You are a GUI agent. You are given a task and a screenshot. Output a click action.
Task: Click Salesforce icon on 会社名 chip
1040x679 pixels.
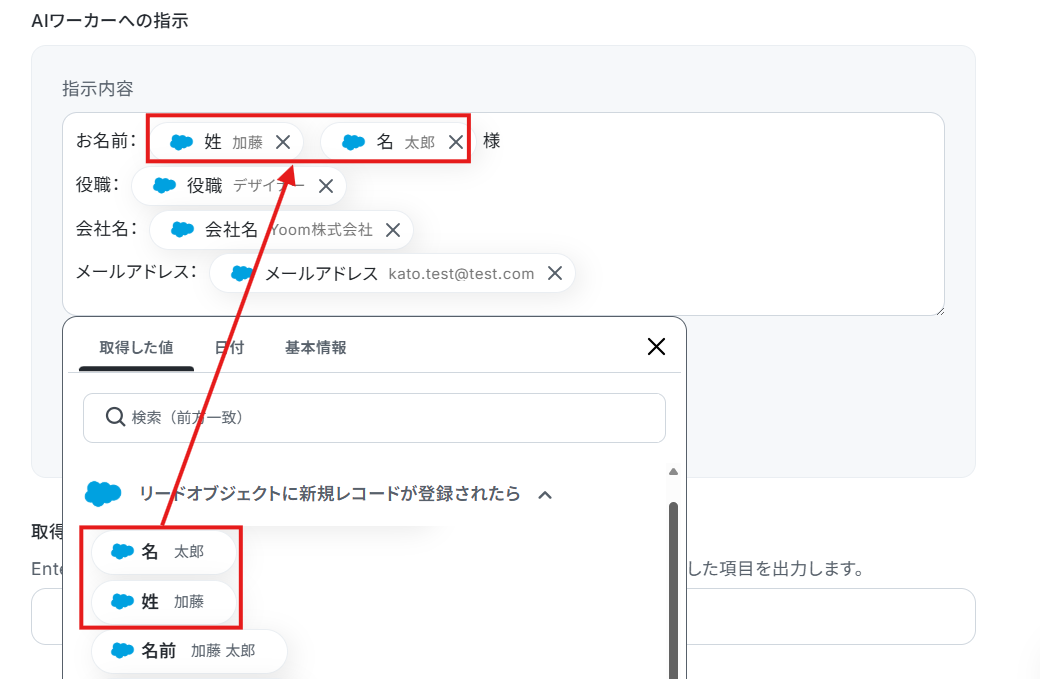pos(182,229)
